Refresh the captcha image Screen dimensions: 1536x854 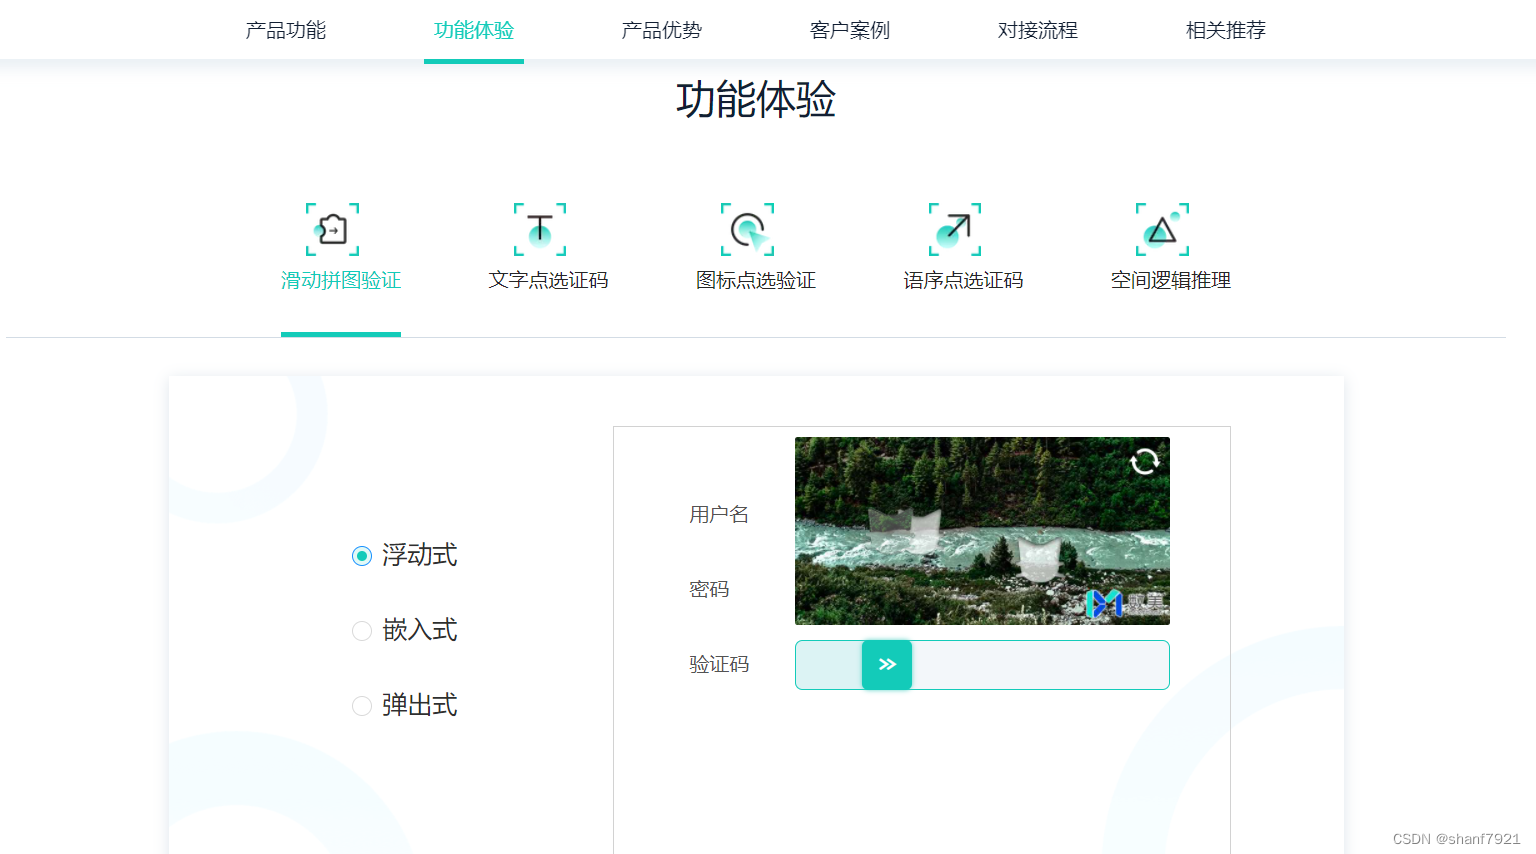click(x=1144, y=461)
